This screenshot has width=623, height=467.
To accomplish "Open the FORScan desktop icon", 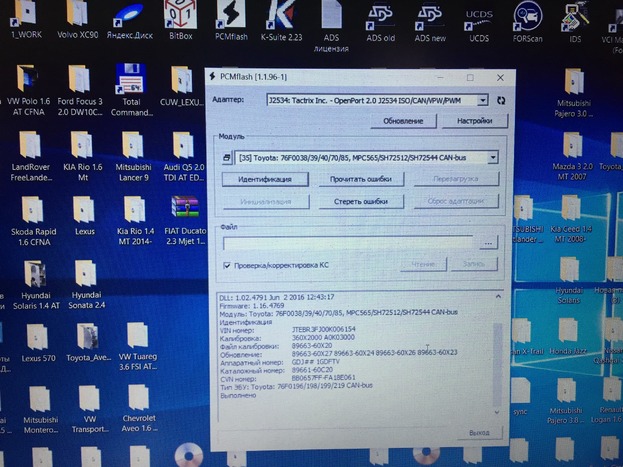I will (x=528, y=18).
